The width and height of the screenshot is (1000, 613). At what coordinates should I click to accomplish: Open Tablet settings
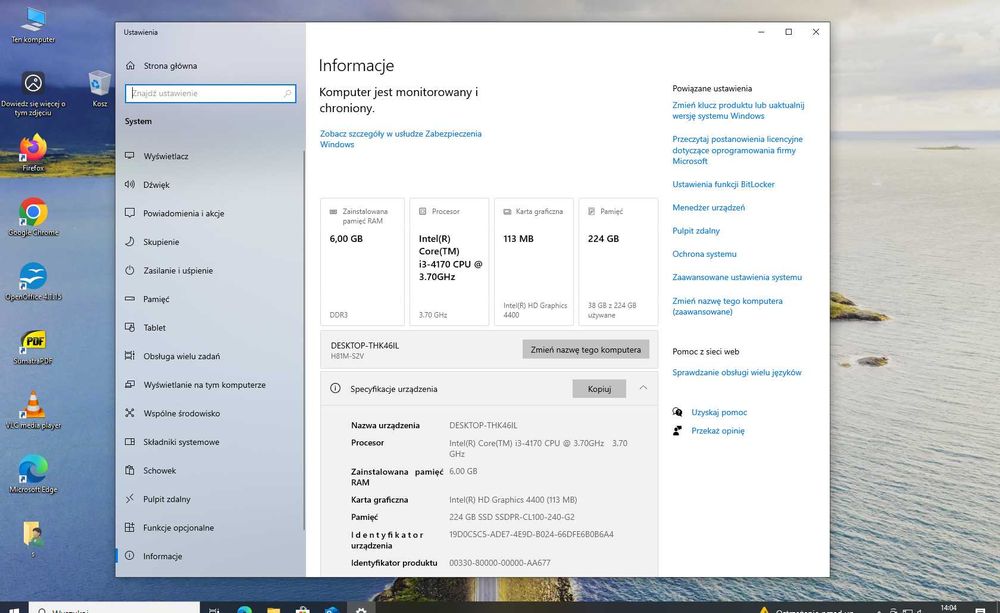pos(154,328)
